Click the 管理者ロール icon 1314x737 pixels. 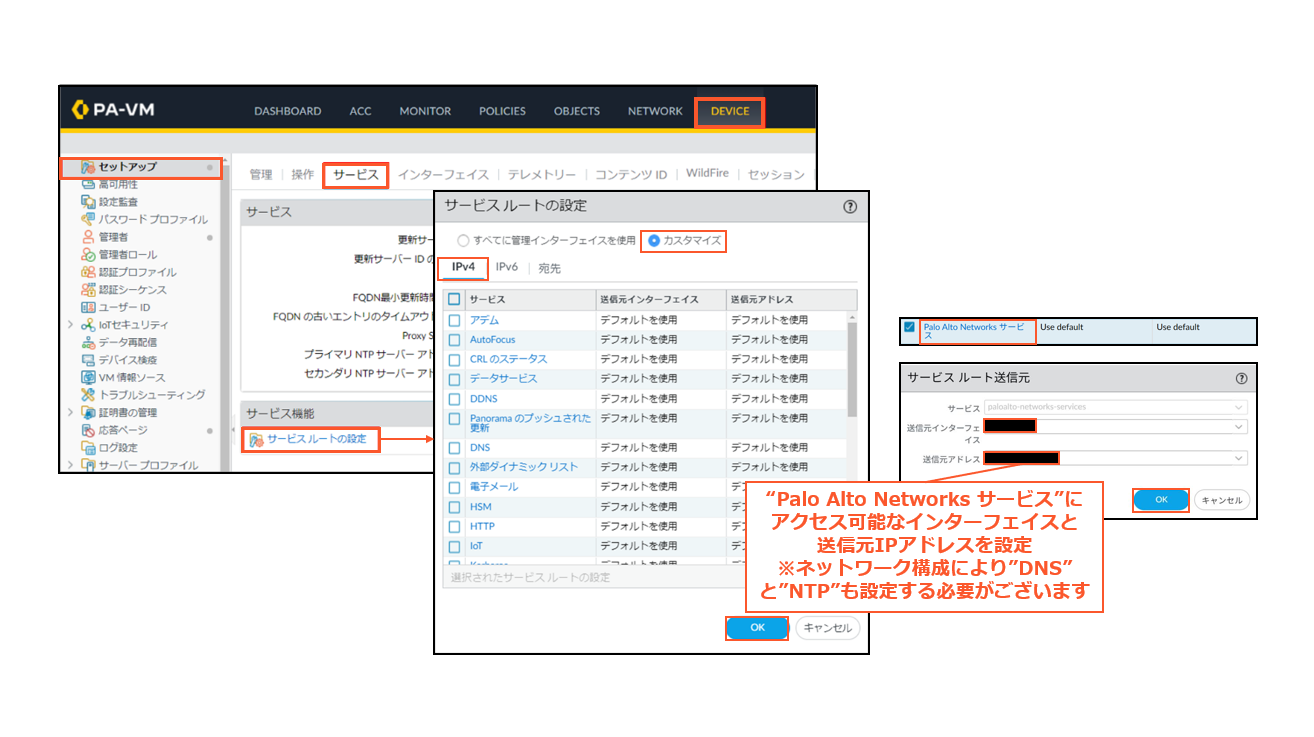click(x=88, y=254)
